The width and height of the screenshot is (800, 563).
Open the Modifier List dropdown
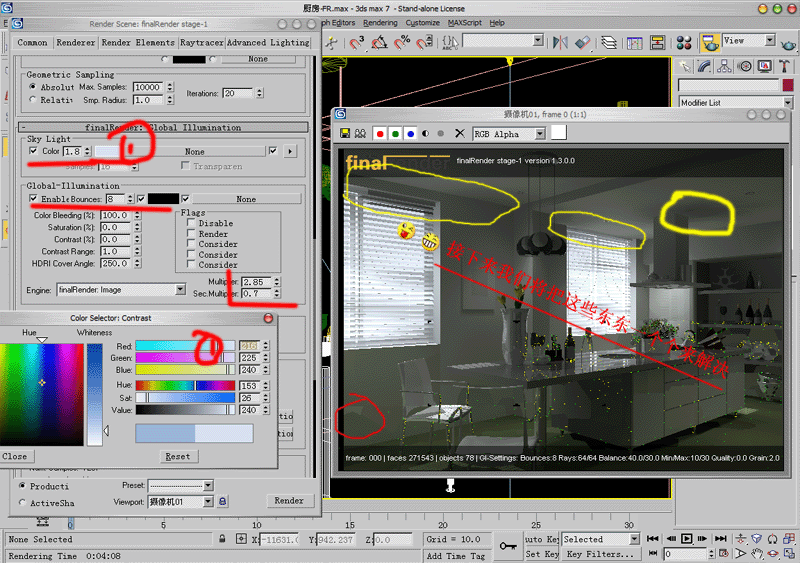tap(788, 103)
